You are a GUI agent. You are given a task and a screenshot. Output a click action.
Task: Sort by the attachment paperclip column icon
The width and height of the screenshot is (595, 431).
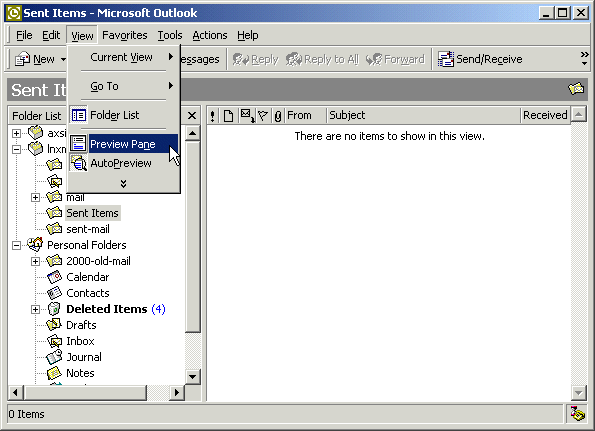(x=278, y=115)
